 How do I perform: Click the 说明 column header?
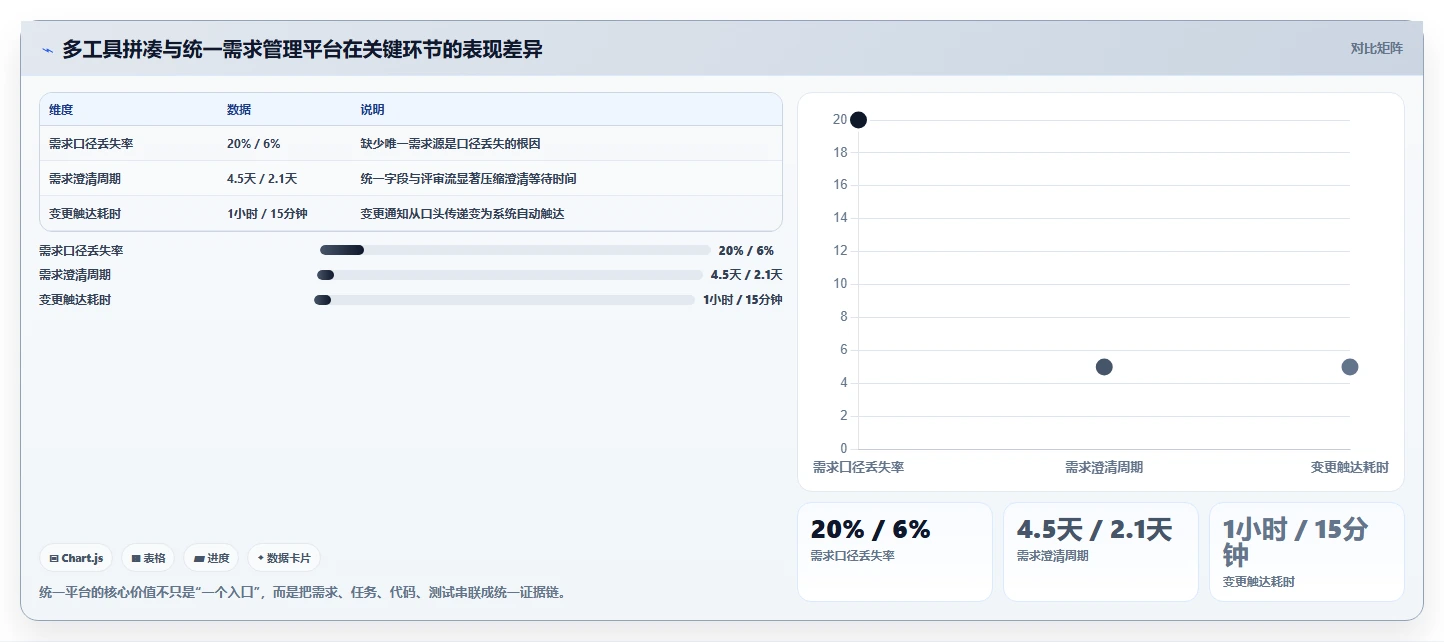(x=372, y=110)
